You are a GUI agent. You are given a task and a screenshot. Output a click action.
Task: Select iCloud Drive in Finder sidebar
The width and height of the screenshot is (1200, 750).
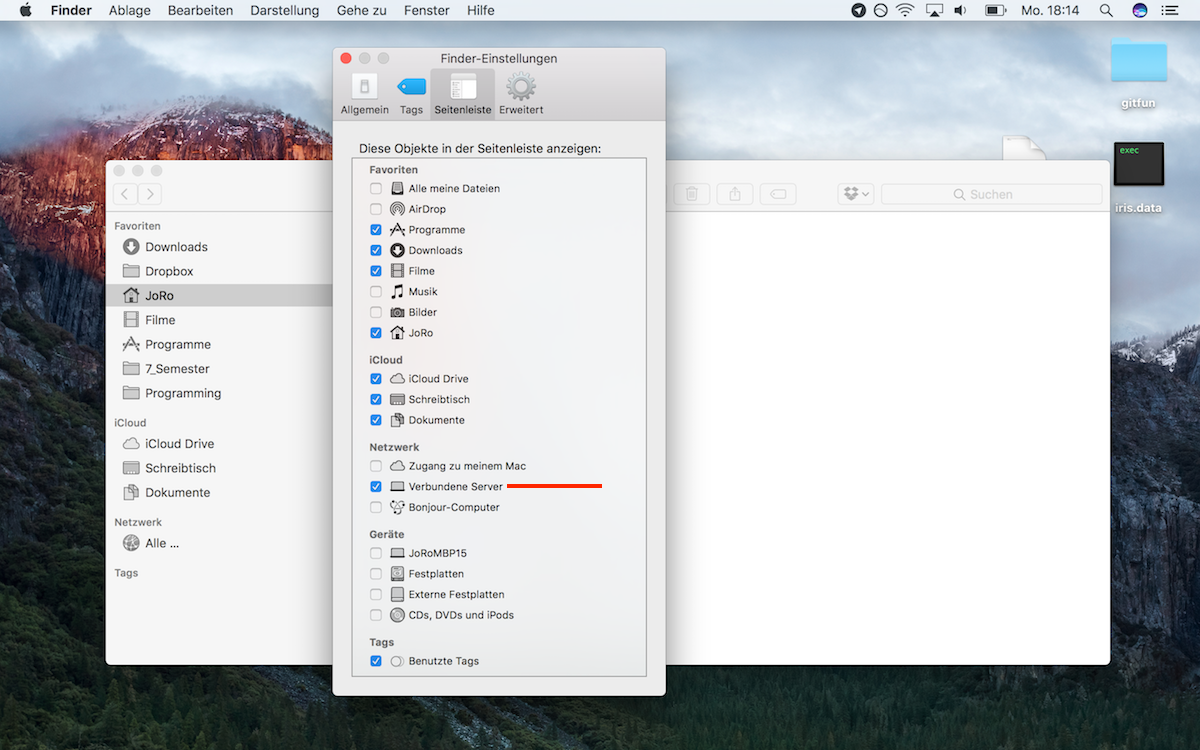point(179,444)
